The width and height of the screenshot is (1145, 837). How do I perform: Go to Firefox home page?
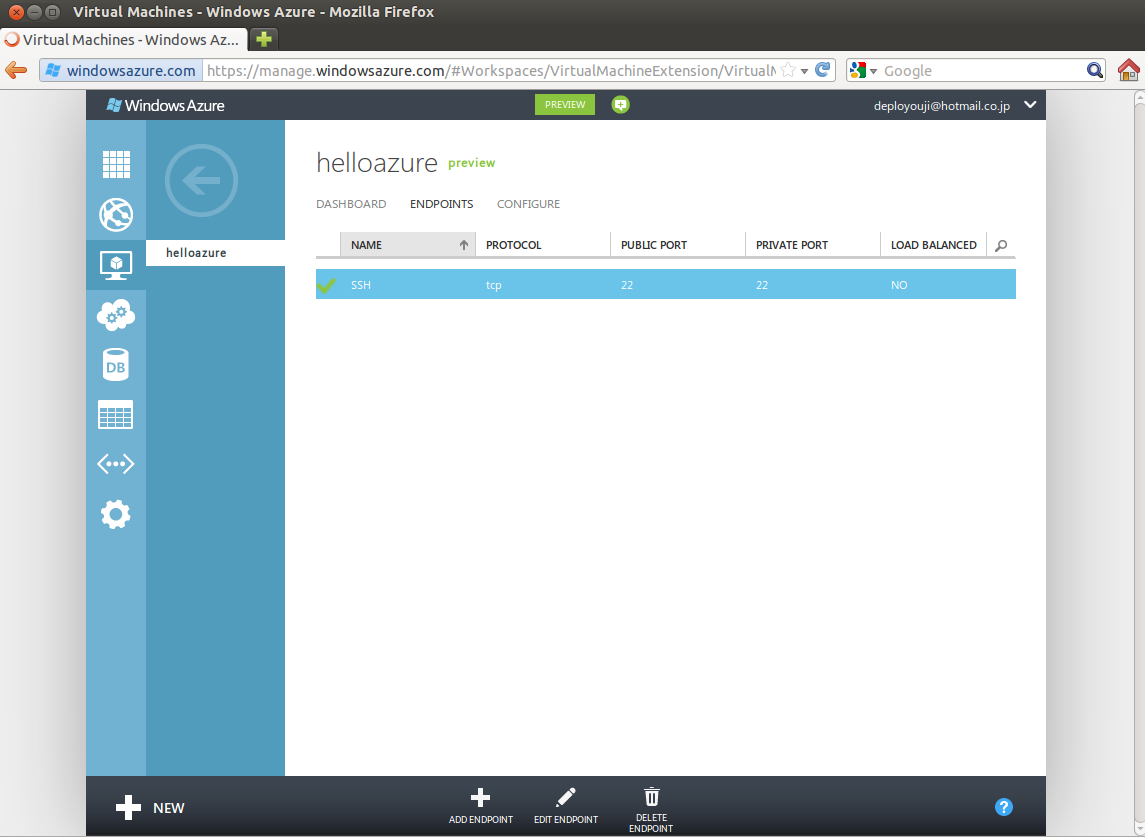pos(1129,70)
